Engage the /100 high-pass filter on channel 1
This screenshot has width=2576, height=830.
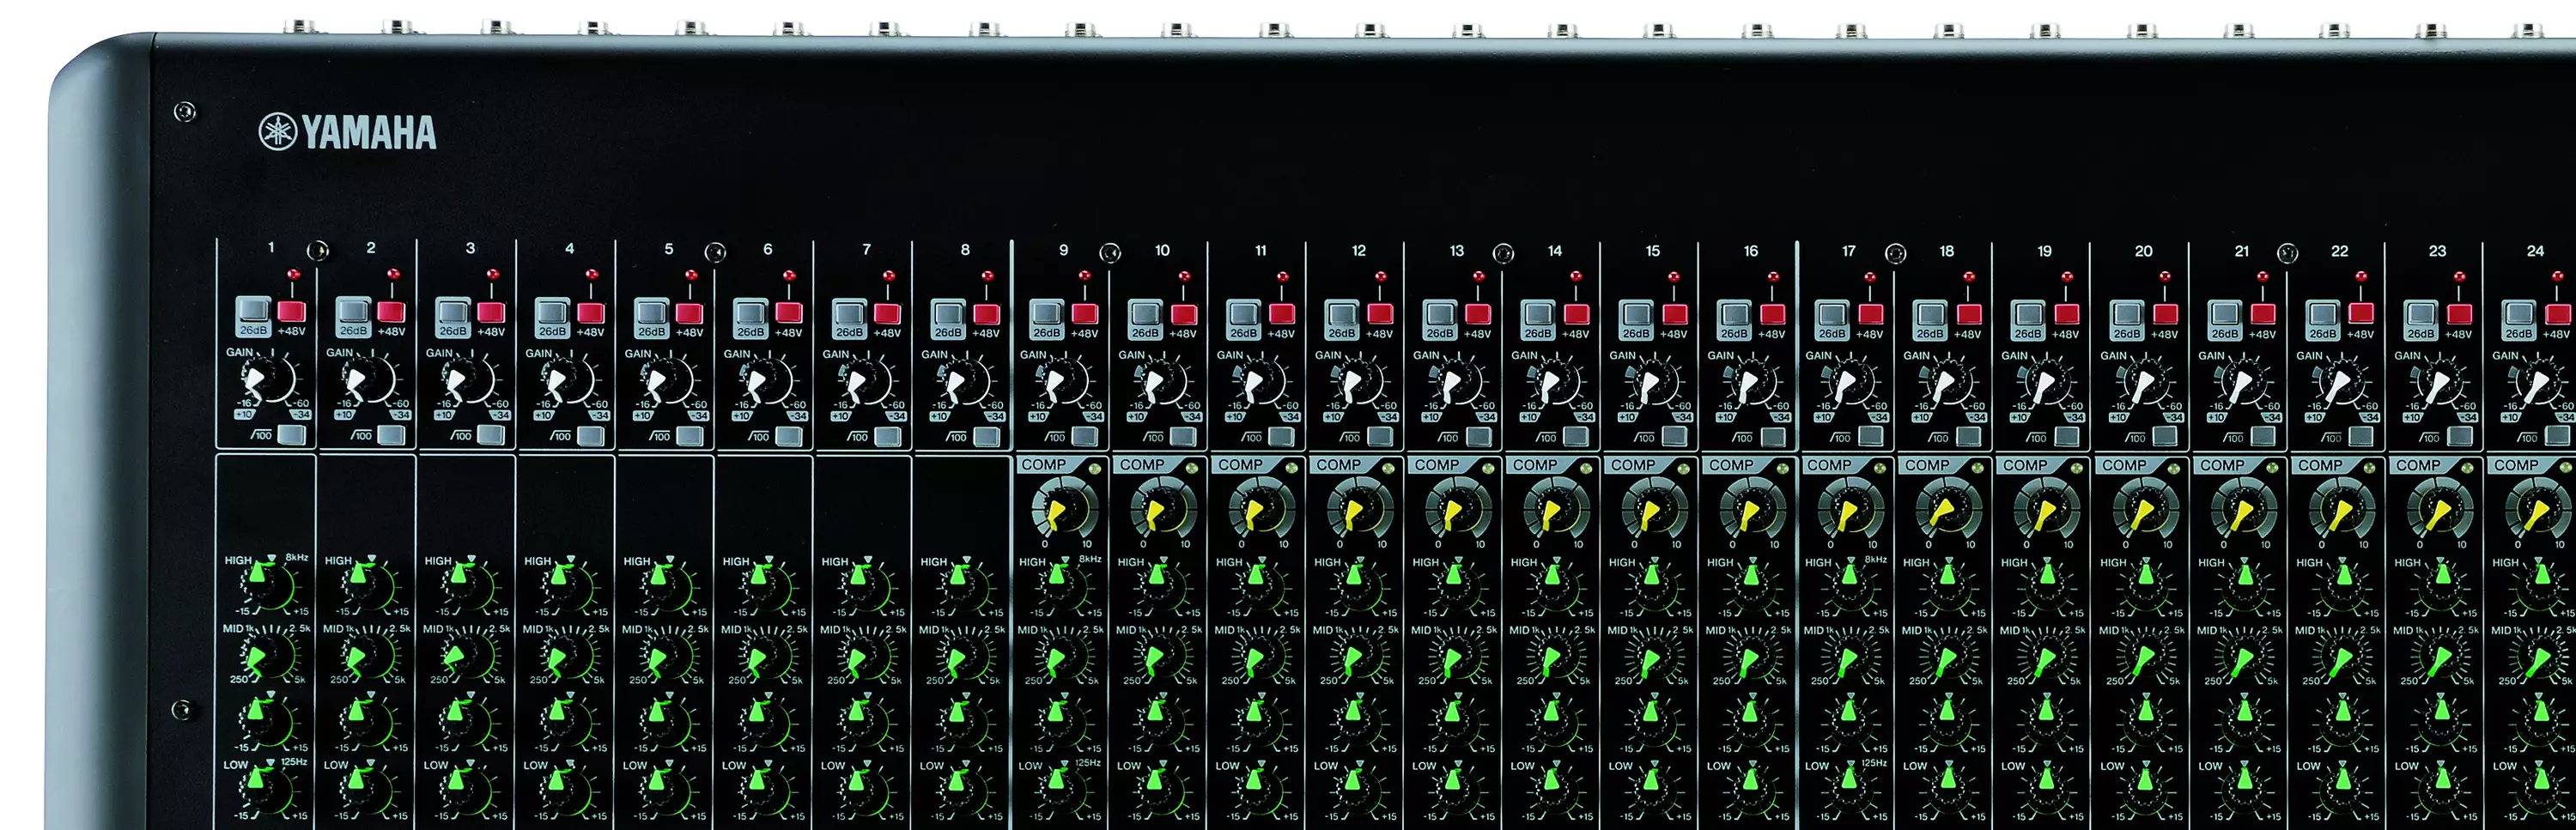pyautogui.click(x=292, y=434)
